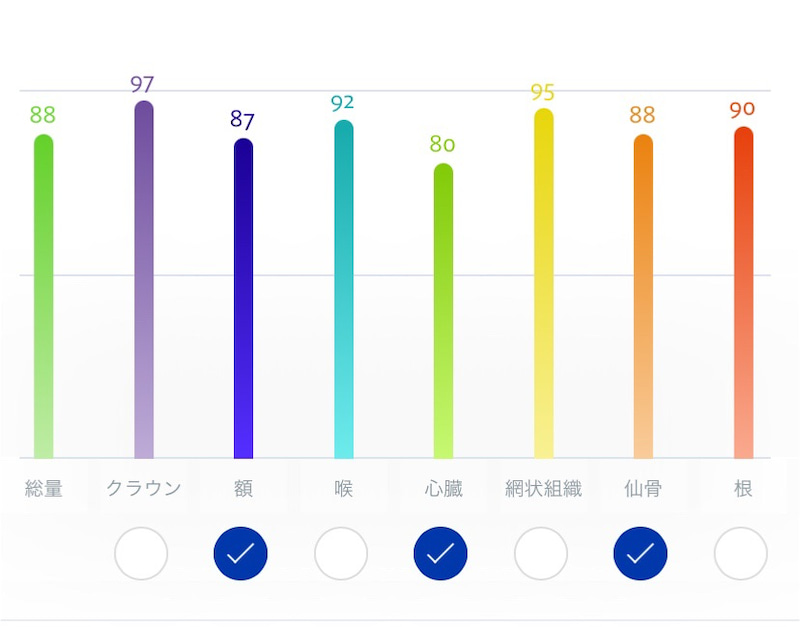Click the 総量 axis label

44,489
